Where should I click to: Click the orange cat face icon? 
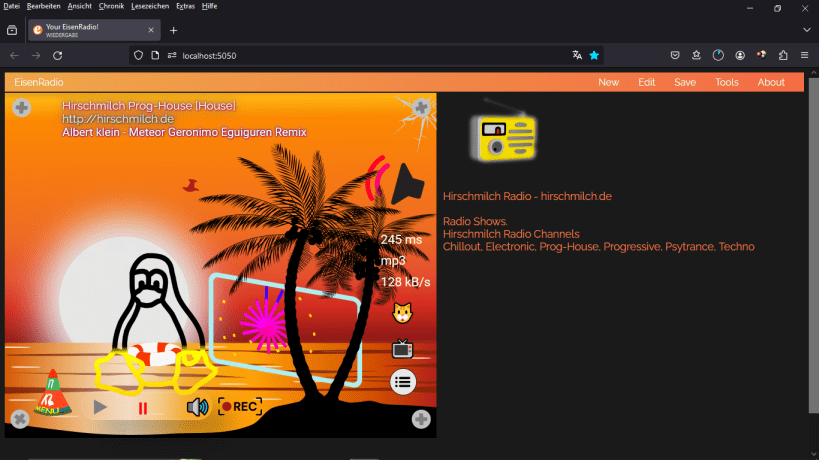pos(402,313)
